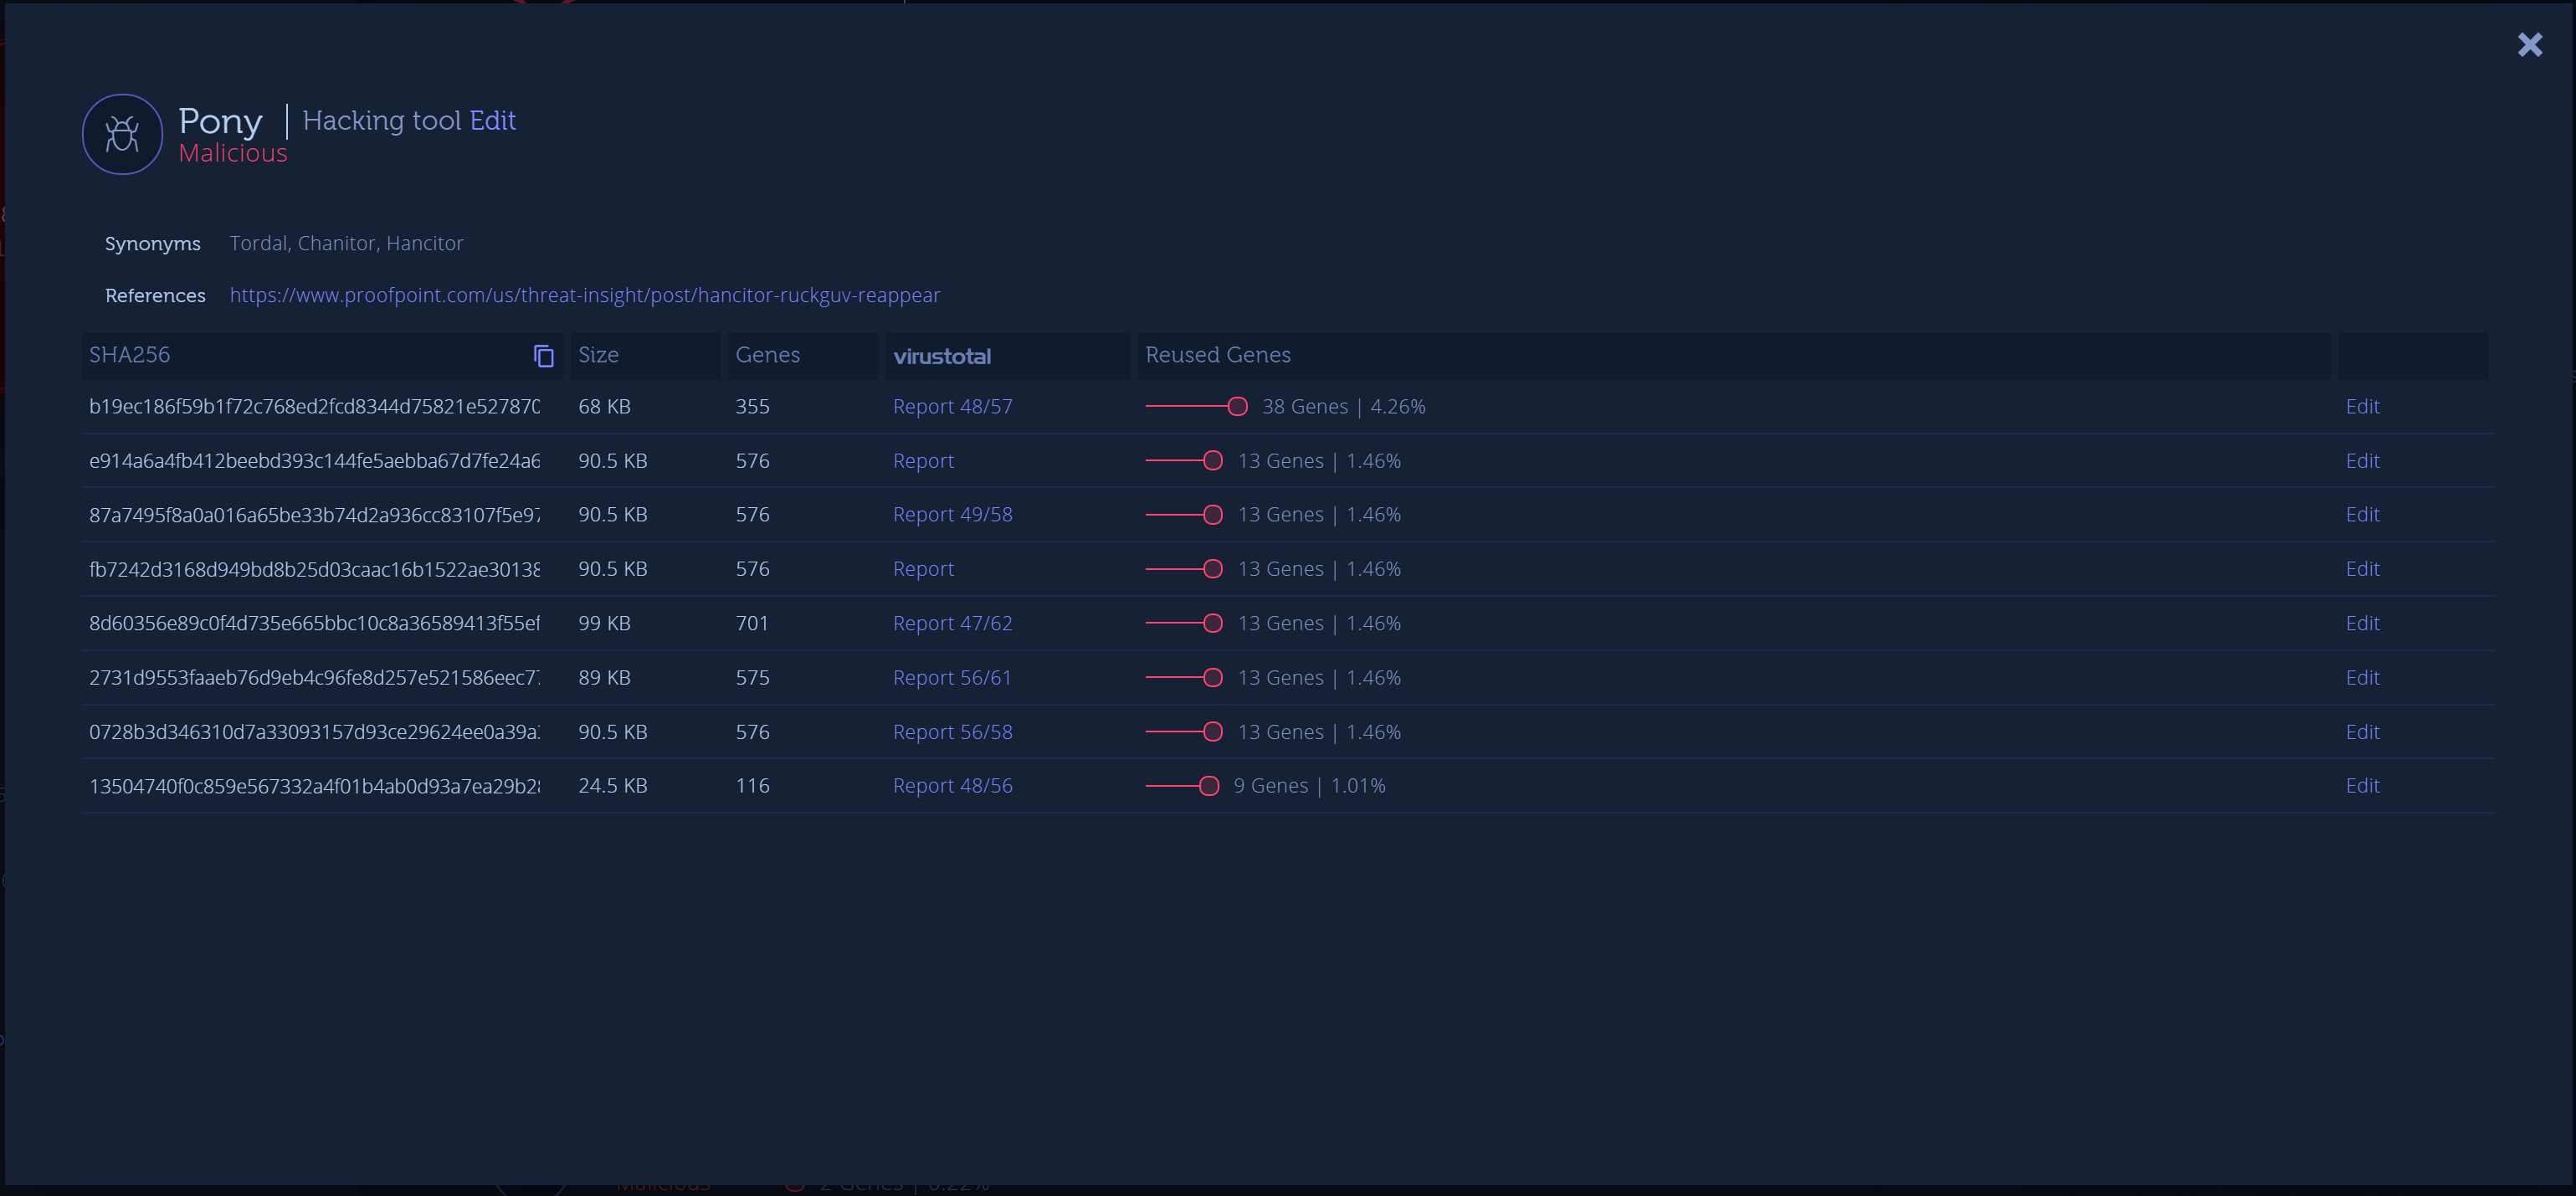
Task: Edit the 24.5 KB sample row
Action: [2362, 786]
